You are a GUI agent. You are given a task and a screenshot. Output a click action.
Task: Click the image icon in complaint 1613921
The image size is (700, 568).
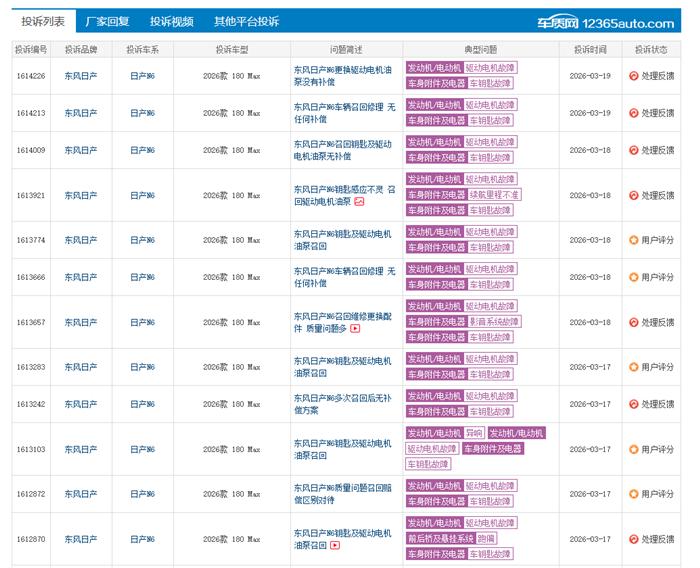click(359, 202)
